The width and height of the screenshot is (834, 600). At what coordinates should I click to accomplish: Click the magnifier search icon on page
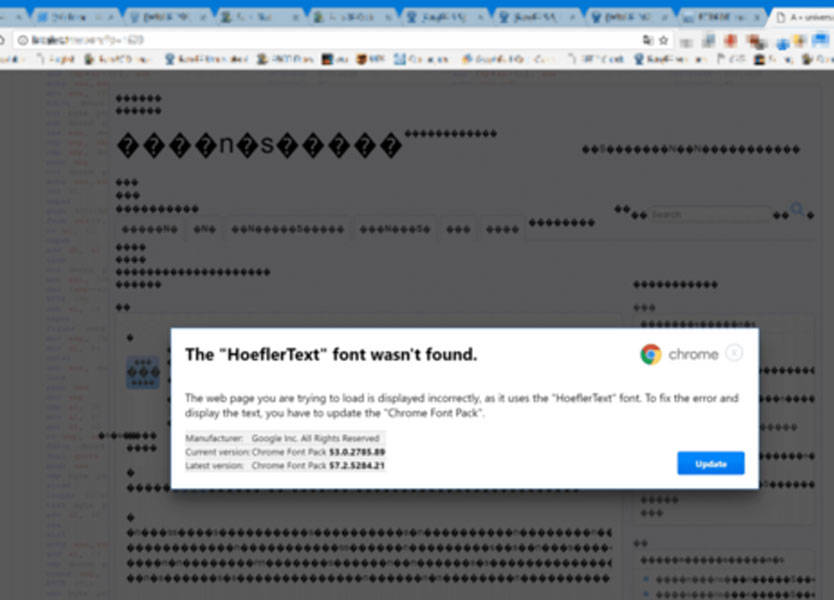[x=797, y=209]
